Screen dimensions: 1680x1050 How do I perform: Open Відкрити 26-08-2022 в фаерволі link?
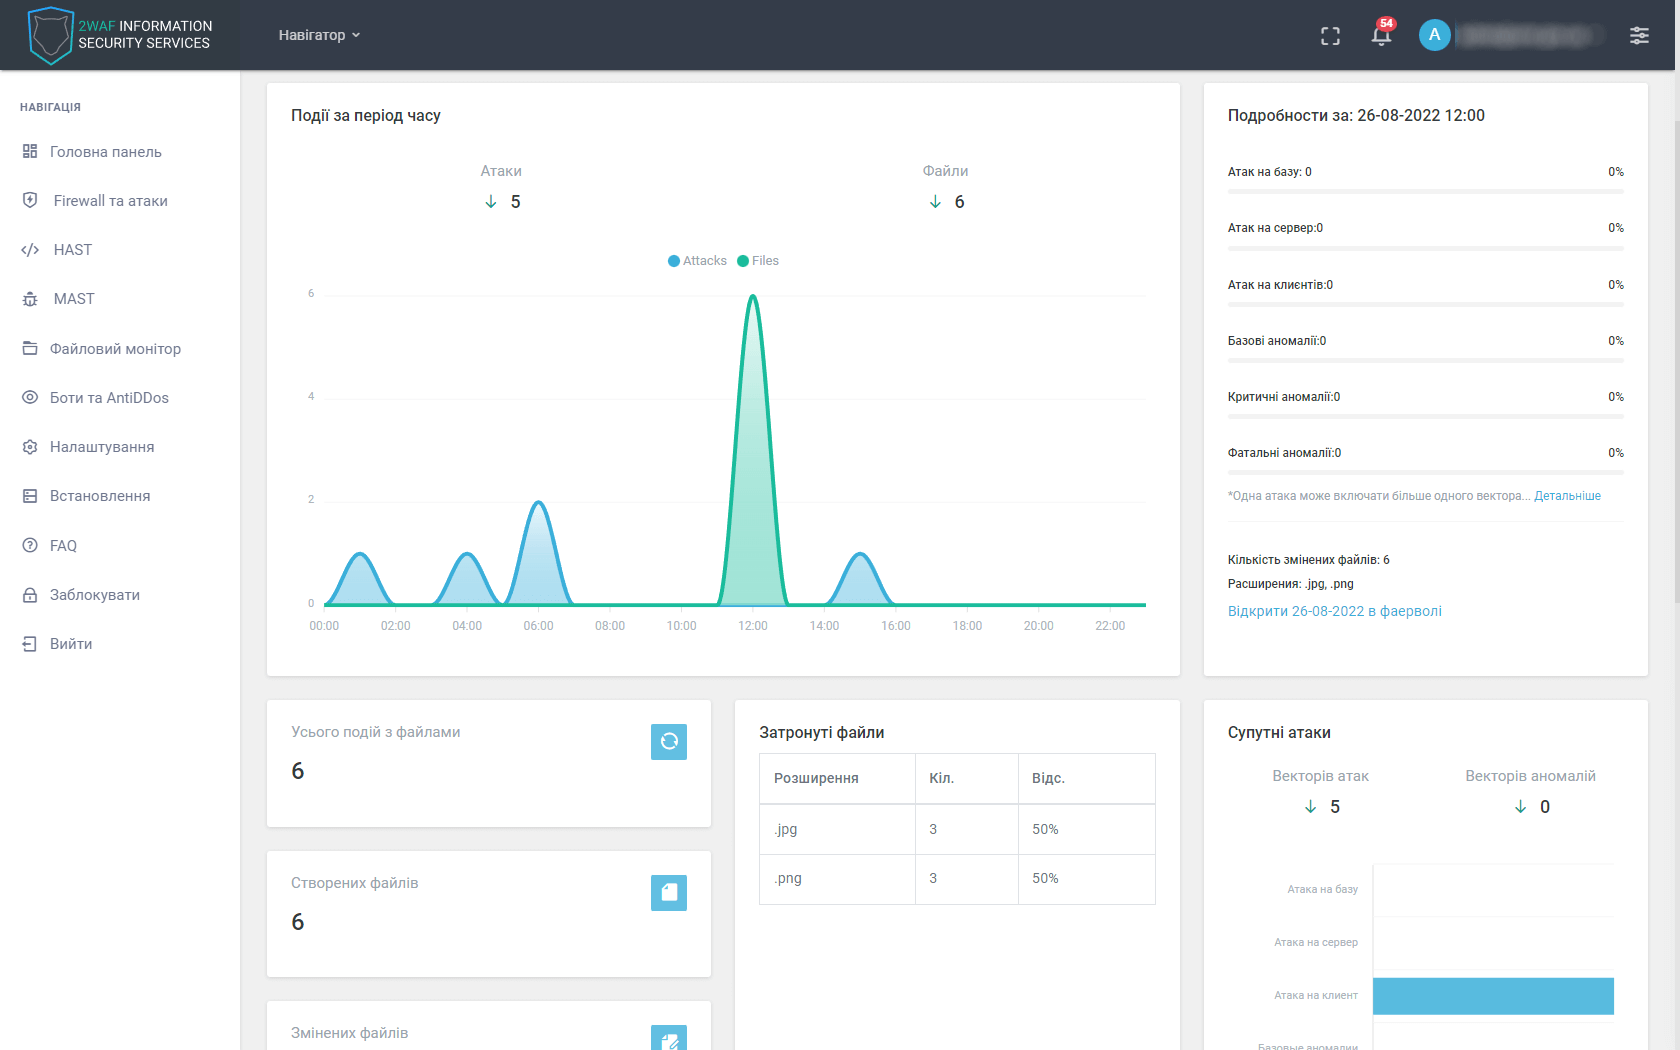click(x=1334, y=610)
